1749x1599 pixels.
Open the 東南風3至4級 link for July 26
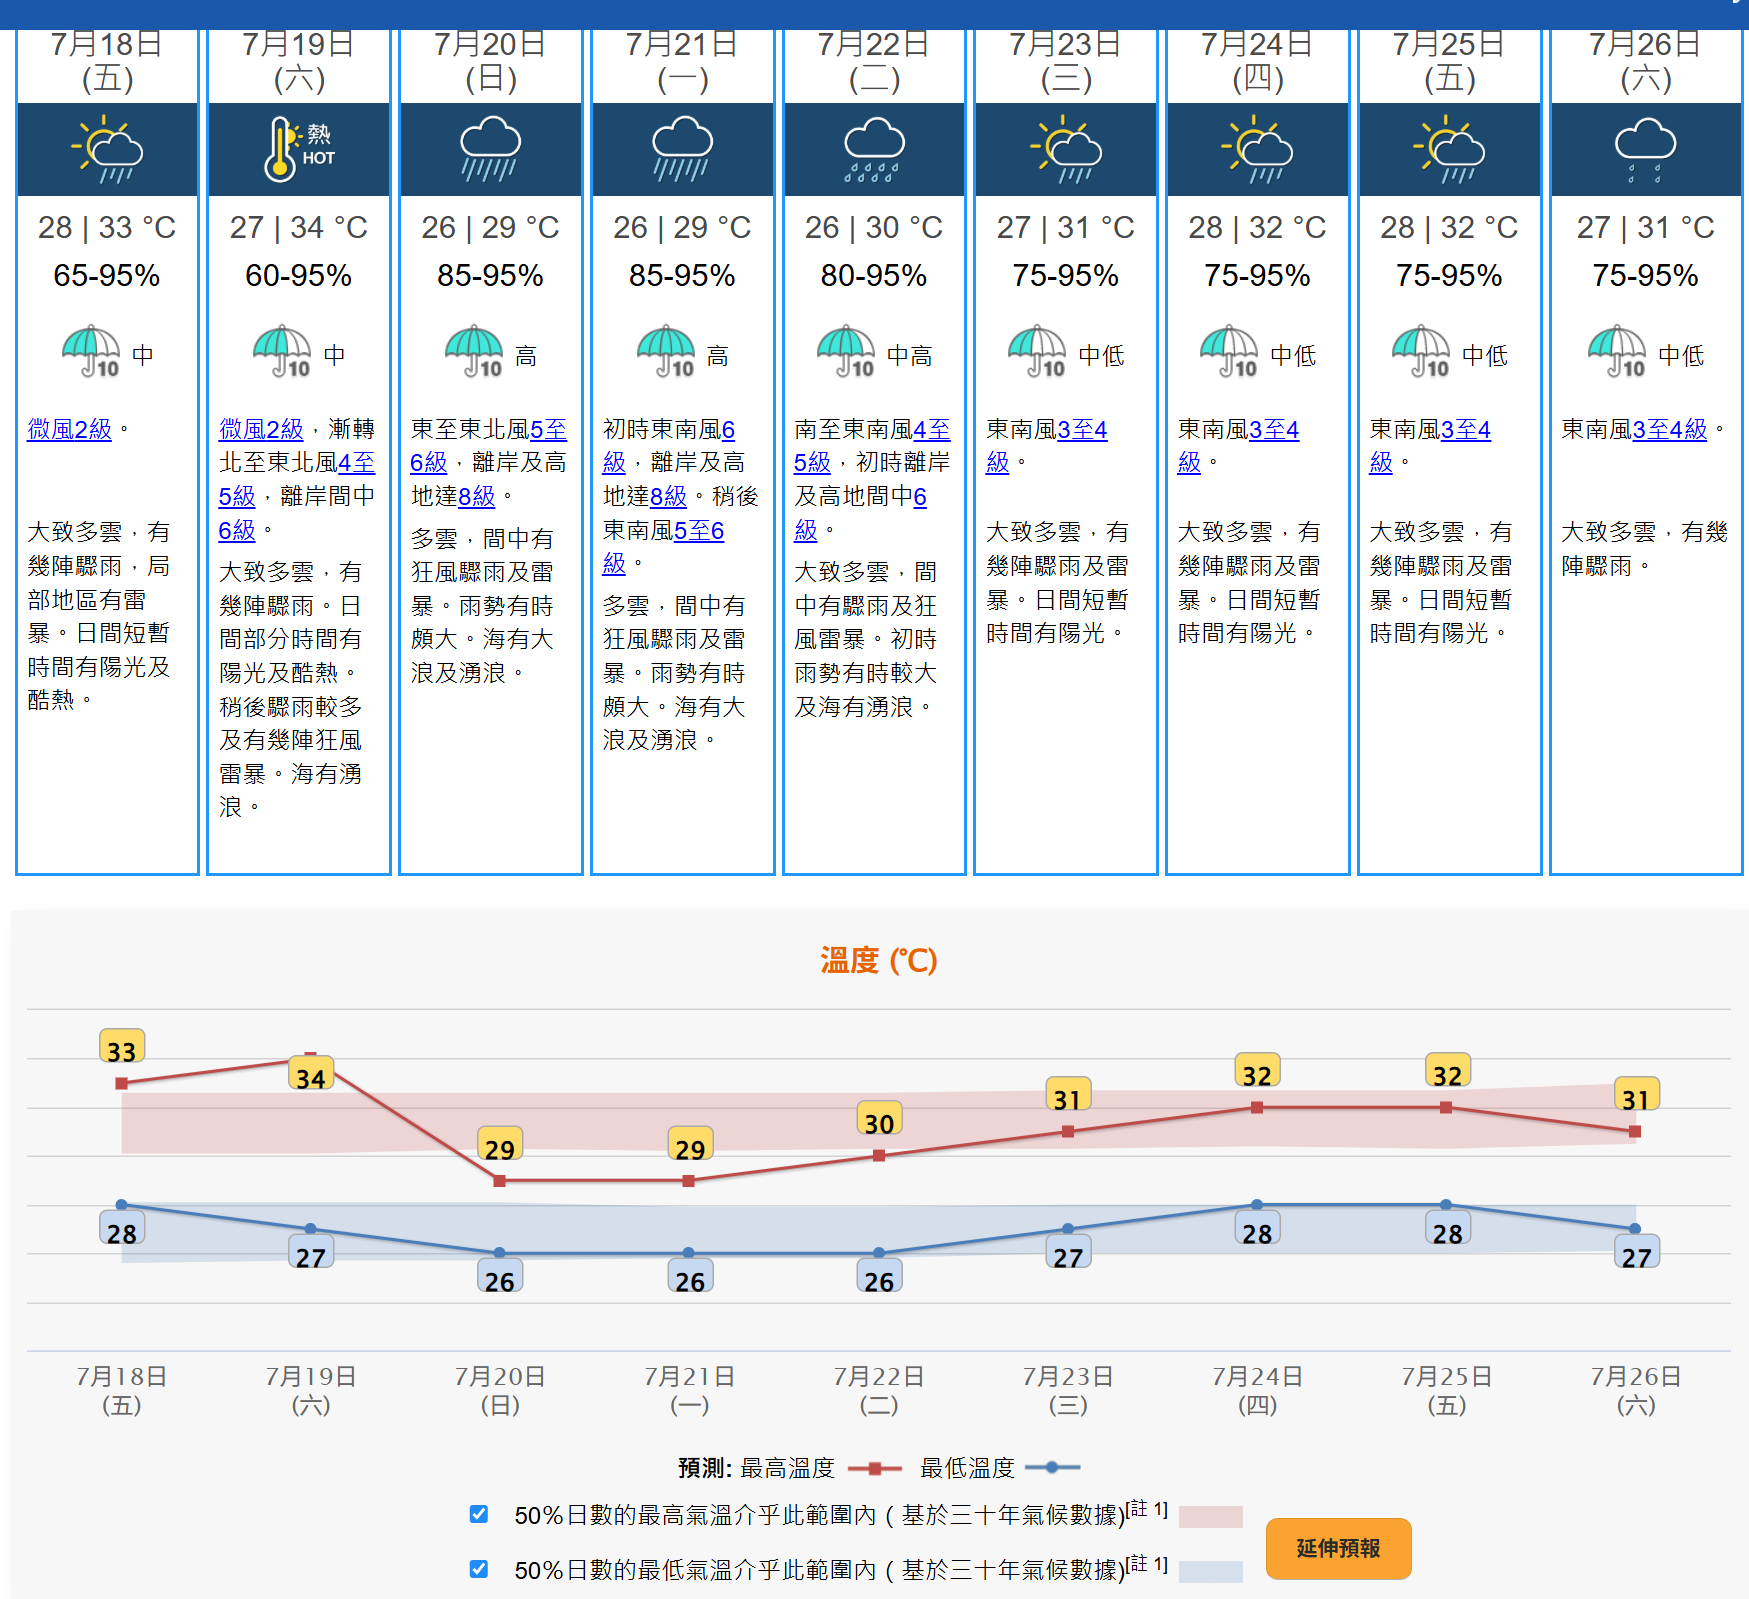pyautogui.click(x=1669, y=429)
